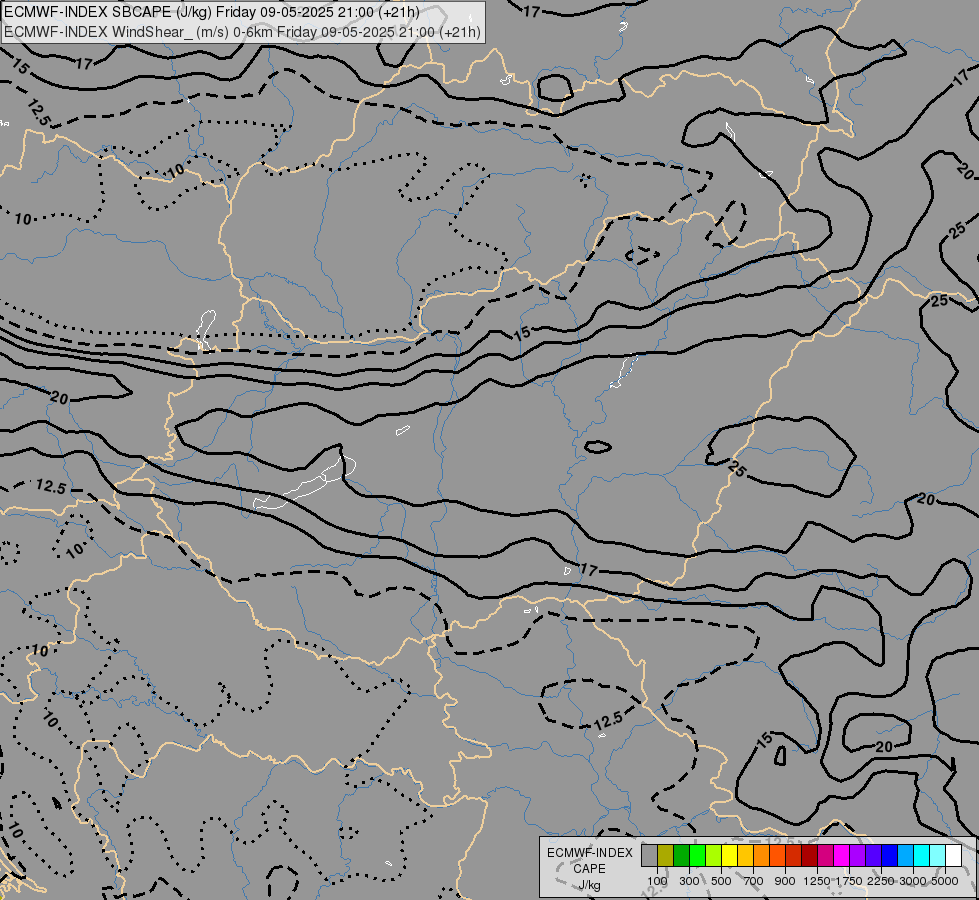Pick the pure yellow legend swatch
Screen dimensions: 979x900
729,855
